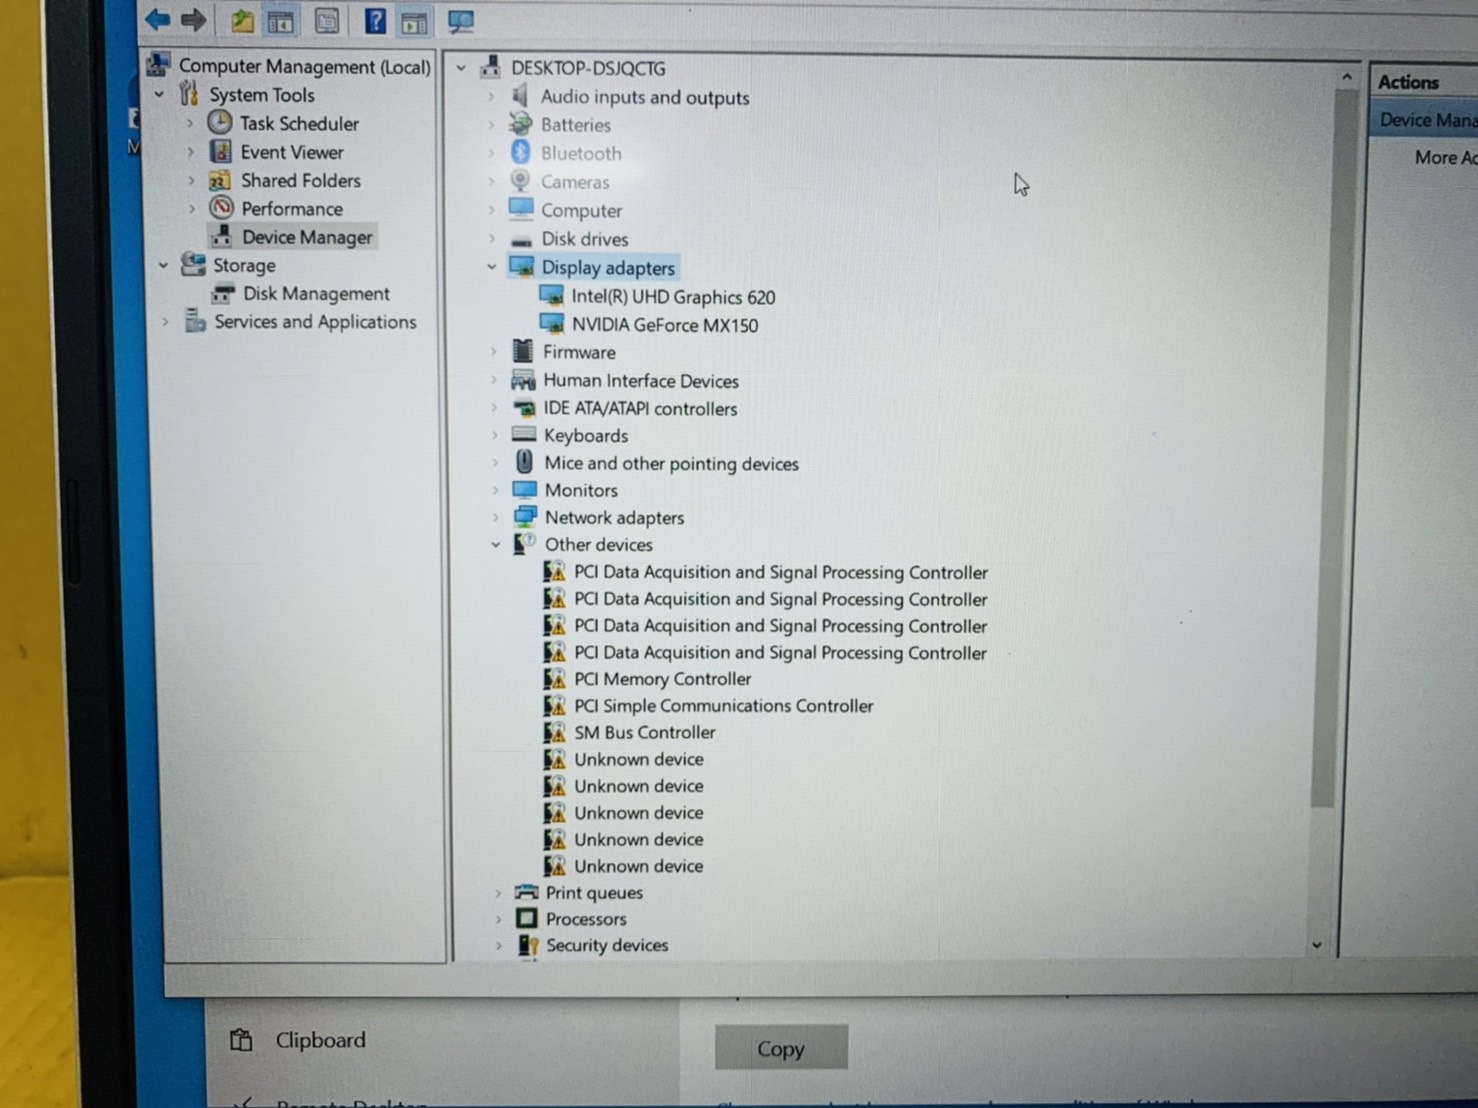Expand Services and Applications node

click(166, 322)
